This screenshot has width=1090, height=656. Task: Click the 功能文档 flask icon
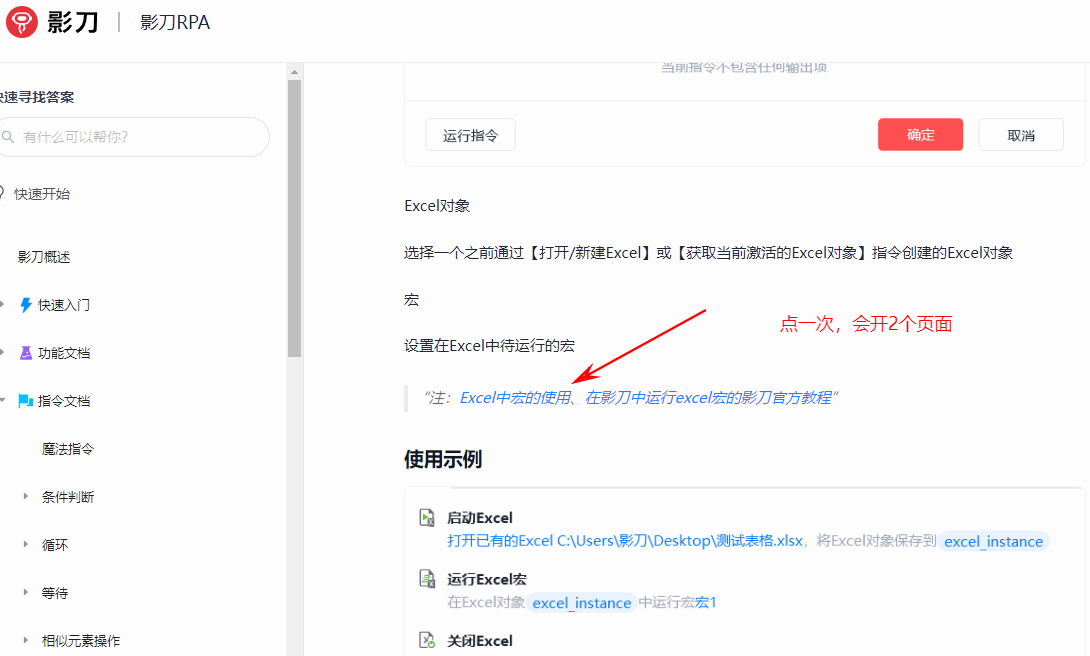click(x=26, y=353)
